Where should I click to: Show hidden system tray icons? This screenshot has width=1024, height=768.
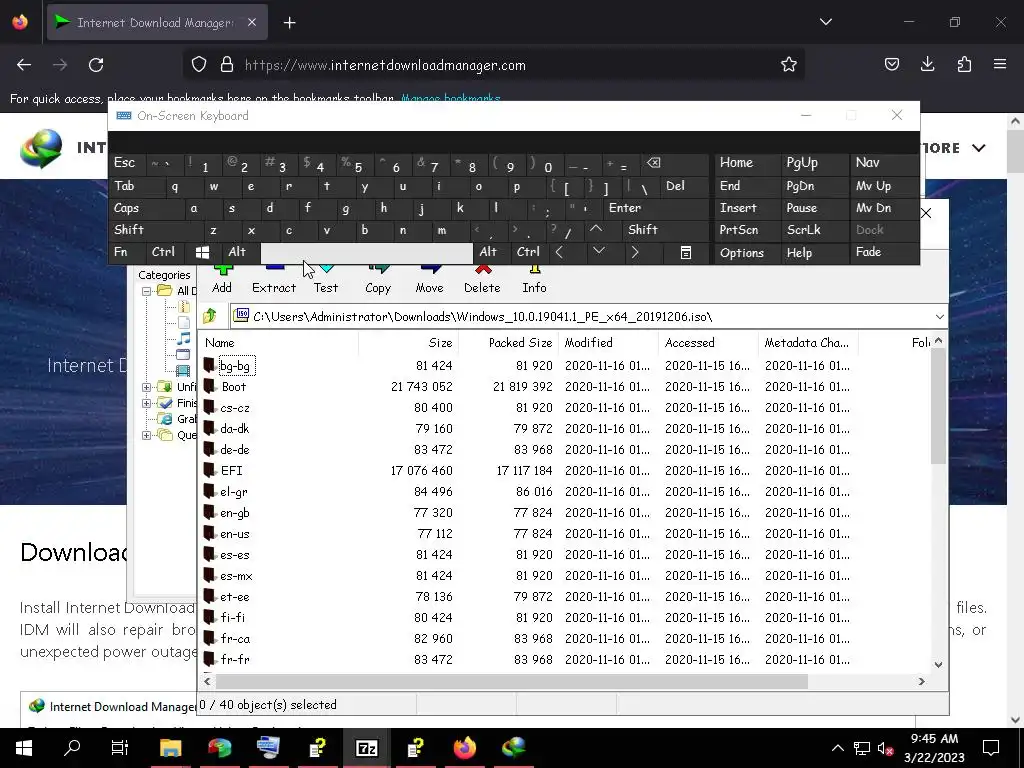[x=838, y=748]
